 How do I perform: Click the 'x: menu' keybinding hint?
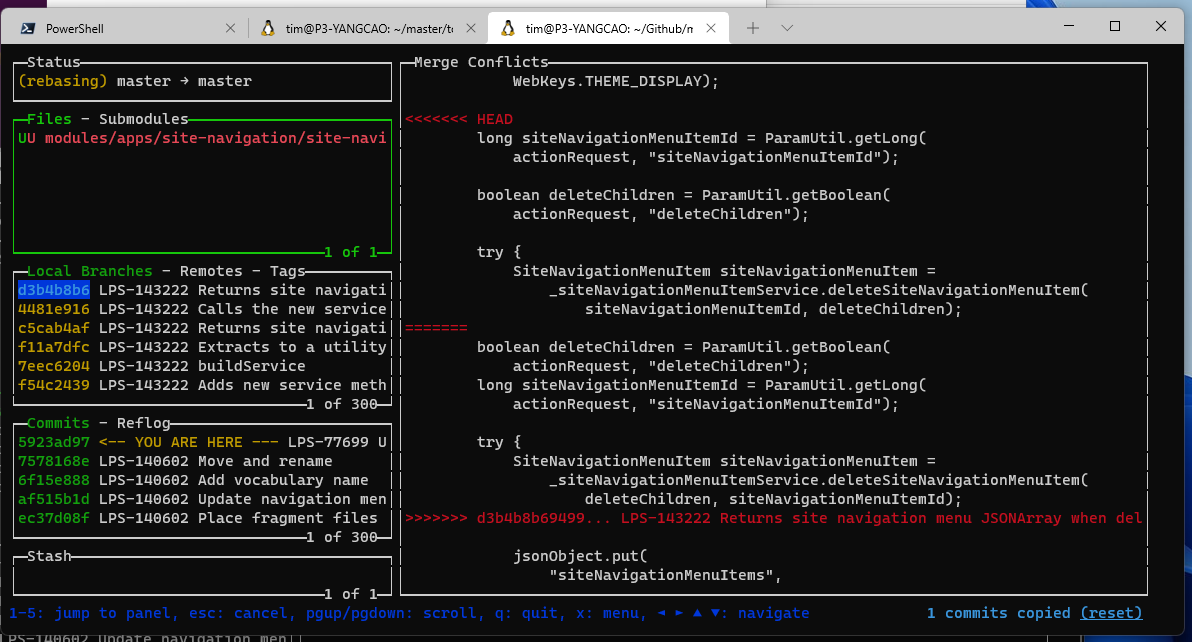click(x=611, y=613)
